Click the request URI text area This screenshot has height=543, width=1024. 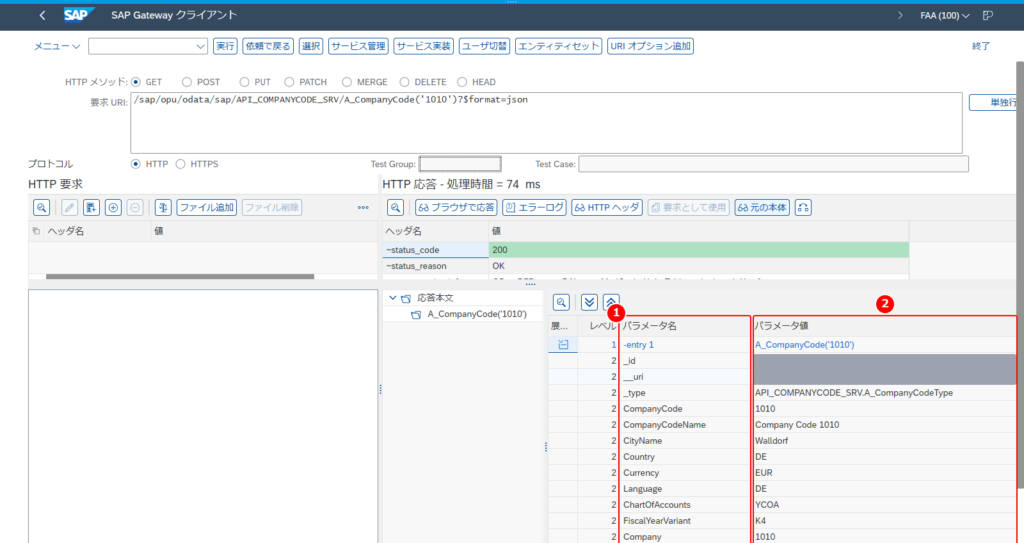pyautogui.click(x=546, y=123)
